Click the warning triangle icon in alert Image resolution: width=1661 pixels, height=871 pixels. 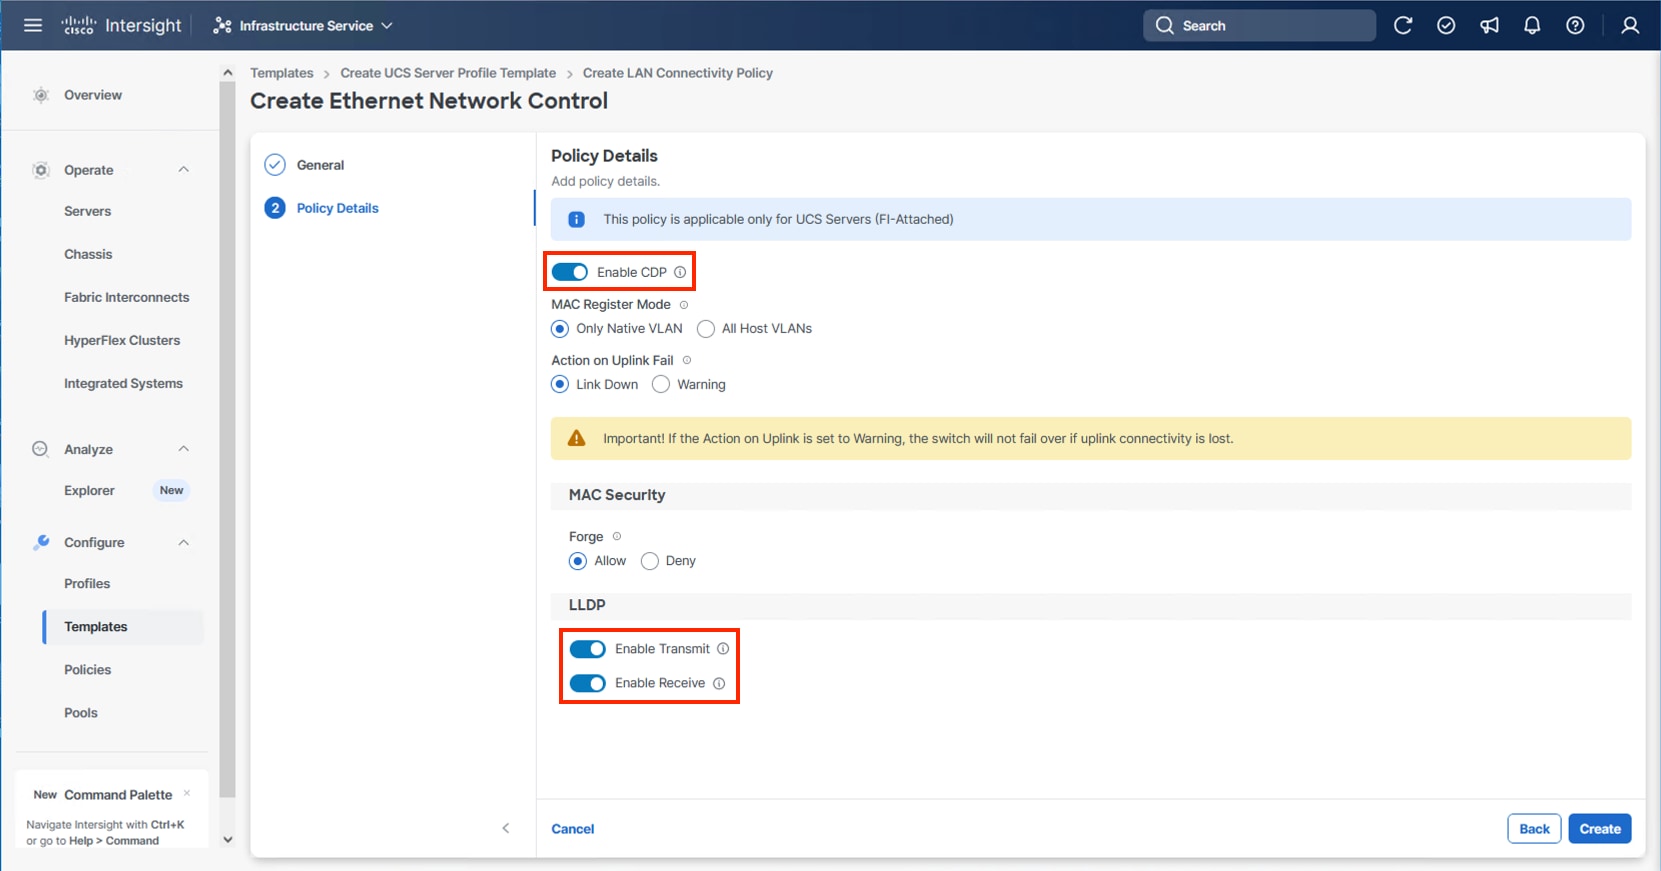pos(577,438)
